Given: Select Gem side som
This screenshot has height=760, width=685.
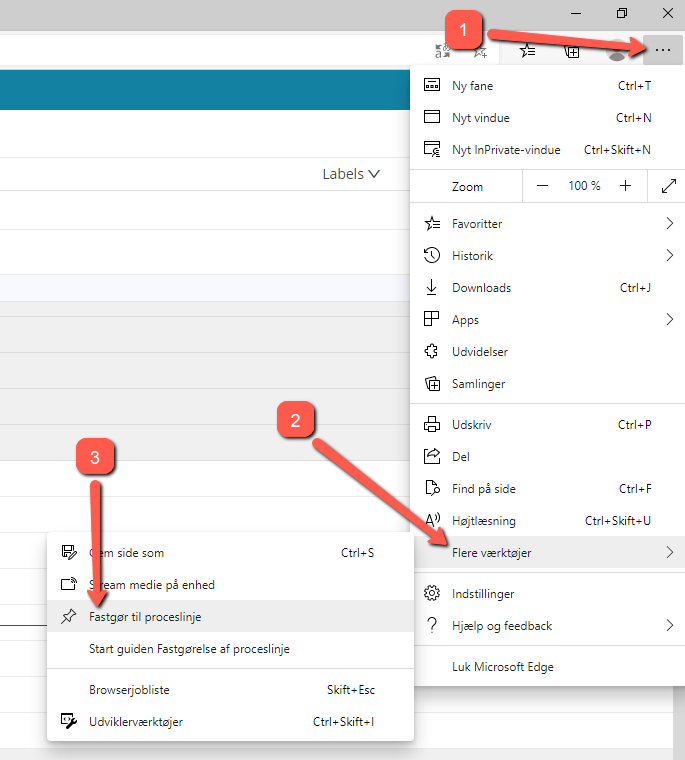Looking at the screenshot, I should pyautogui.click(x=230, y=553).
